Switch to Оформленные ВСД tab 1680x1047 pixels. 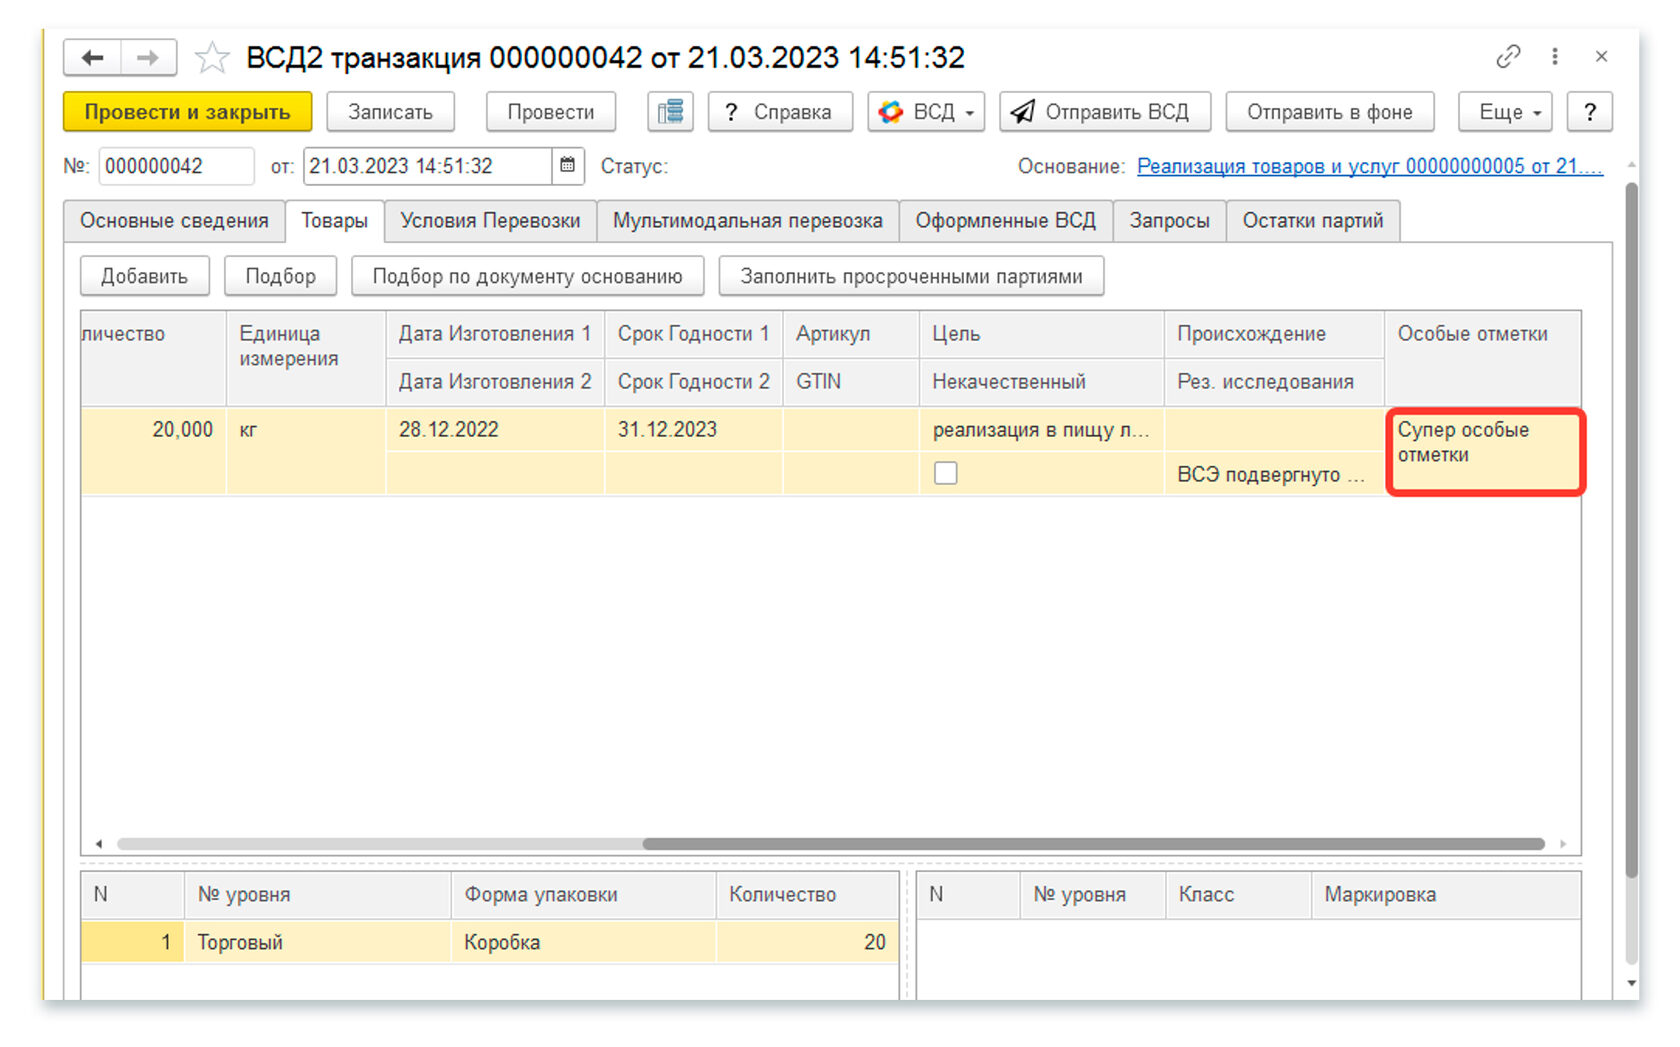click(1006, 221)
